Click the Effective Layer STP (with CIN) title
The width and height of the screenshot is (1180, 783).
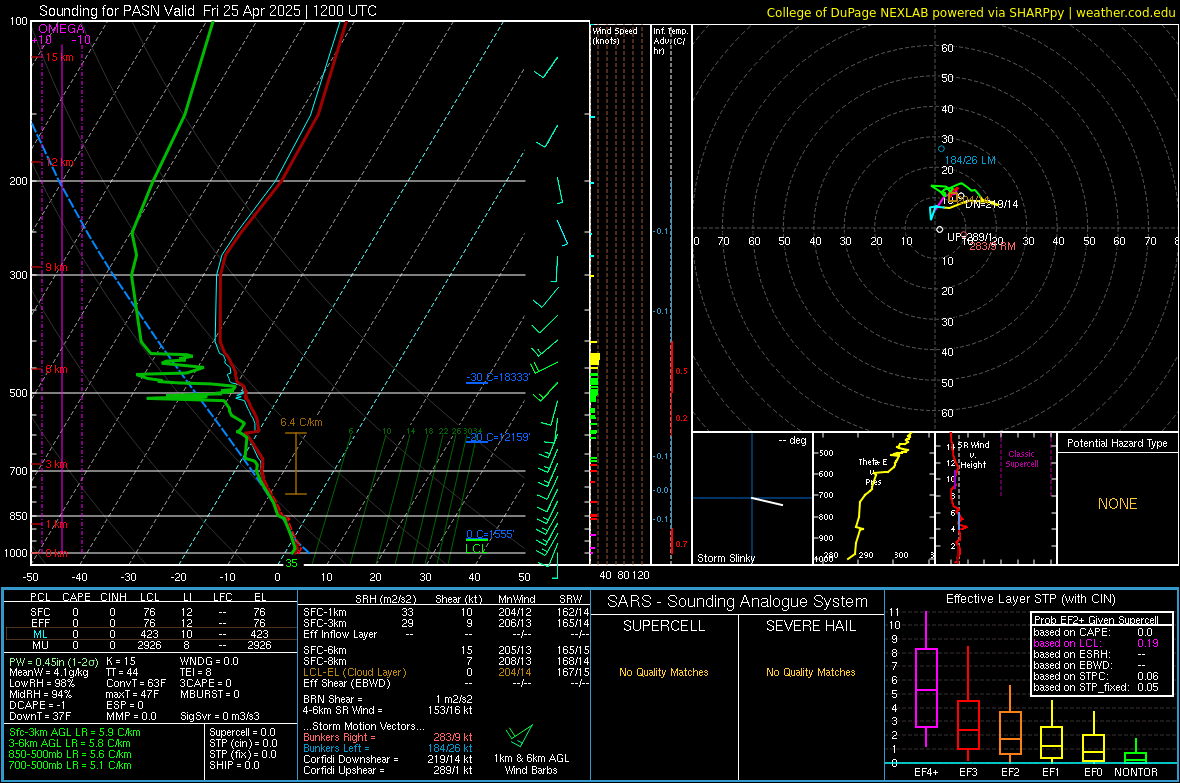(x=1030, y=599)
